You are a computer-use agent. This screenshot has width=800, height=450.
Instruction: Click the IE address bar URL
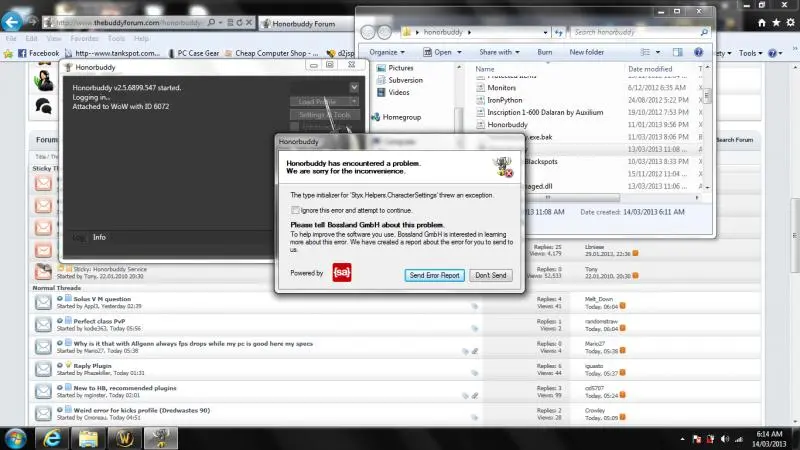coord(128,23)
